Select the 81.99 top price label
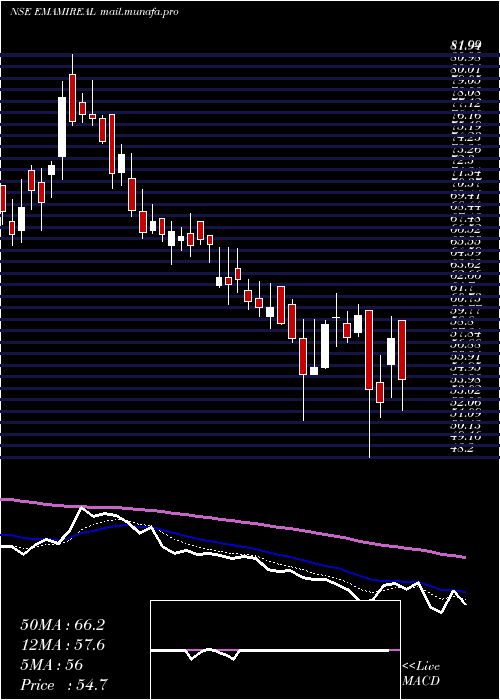Image resolution: width=500 pixels, height=700 pixels. point(466,45)
